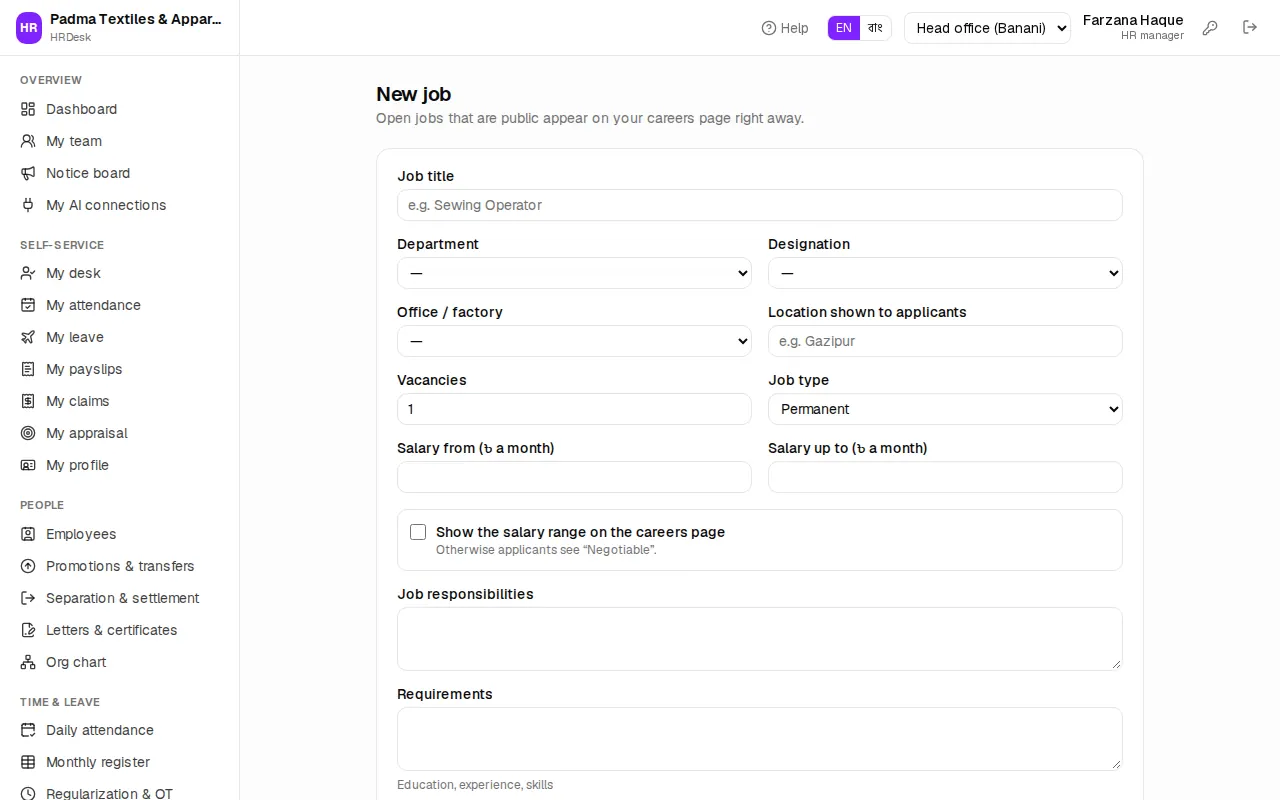
Task: Click the Org chart icon
Action: tap(28, 662)
